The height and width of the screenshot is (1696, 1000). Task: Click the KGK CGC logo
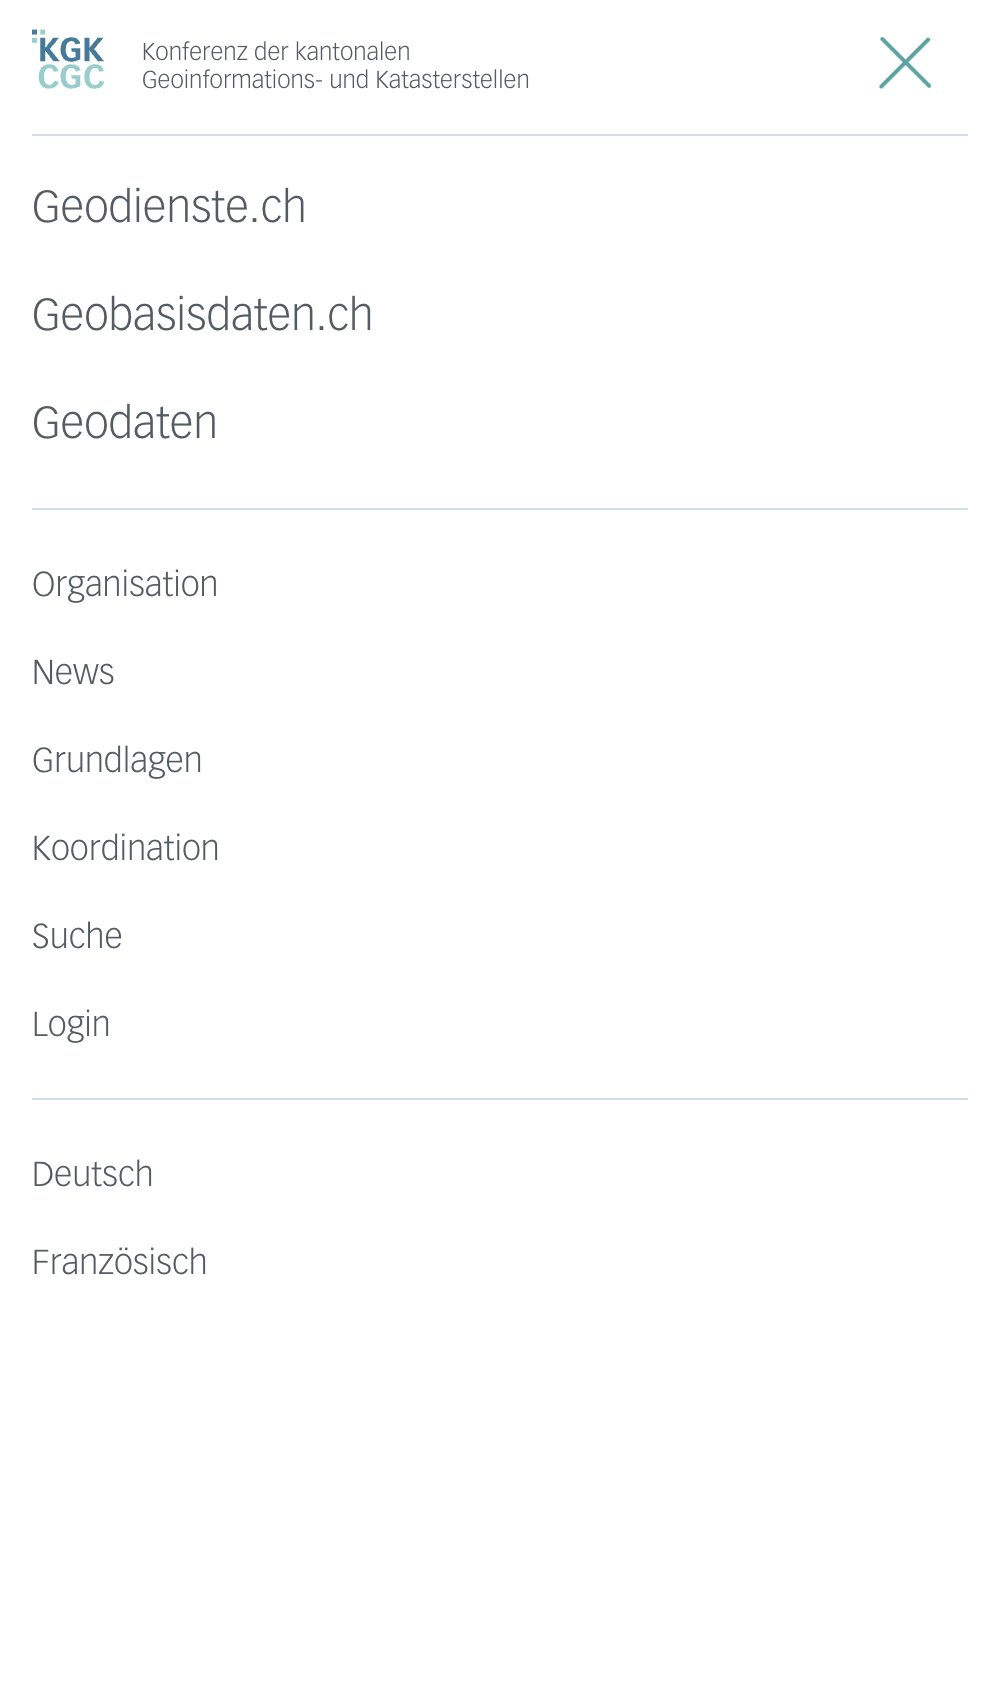pos(70,60)
